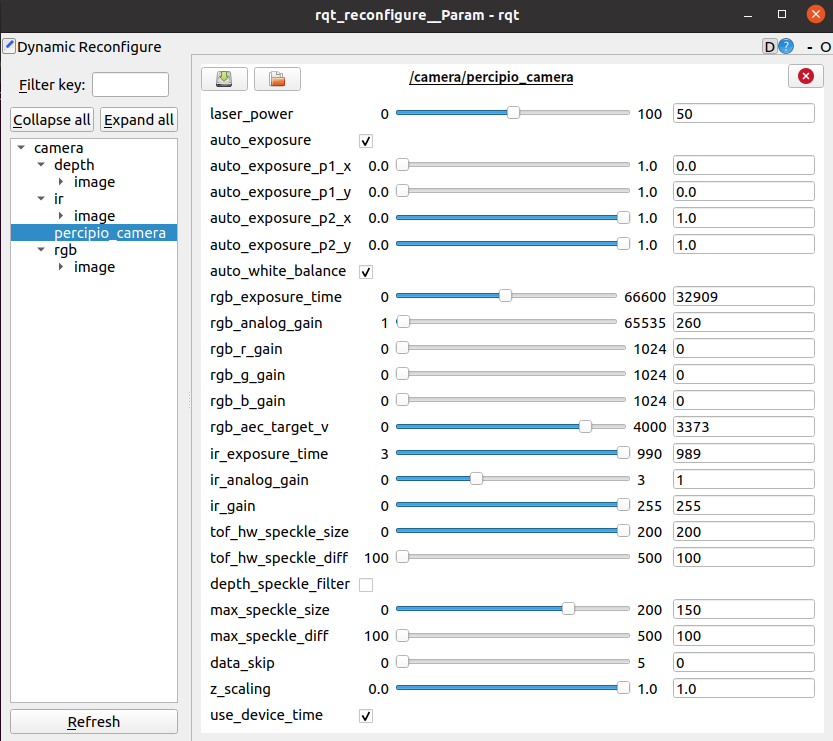The image size is (833, 741).
Task: Click the rgb_aec_target_v slider handle
Action: coord(585,426)
